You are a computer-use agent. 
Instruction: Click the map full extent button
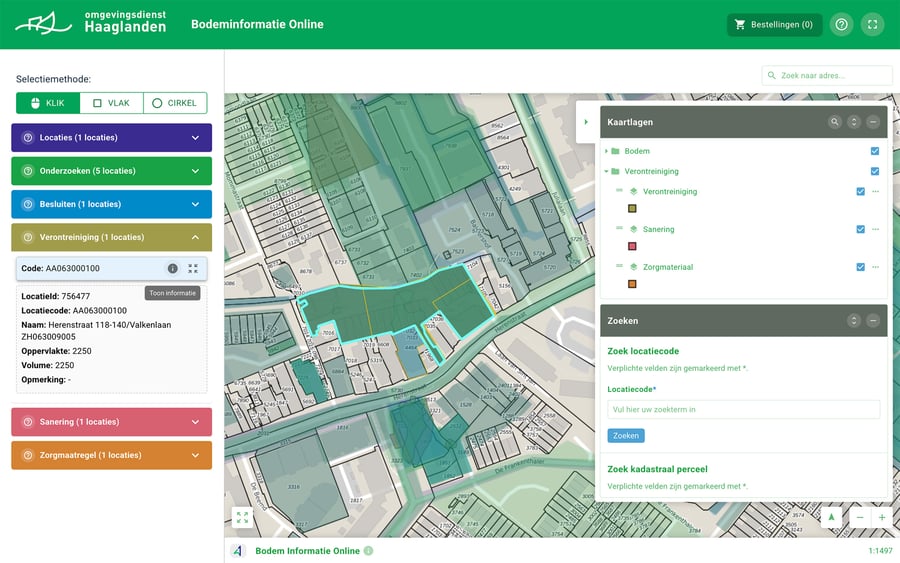pos(242,518)
